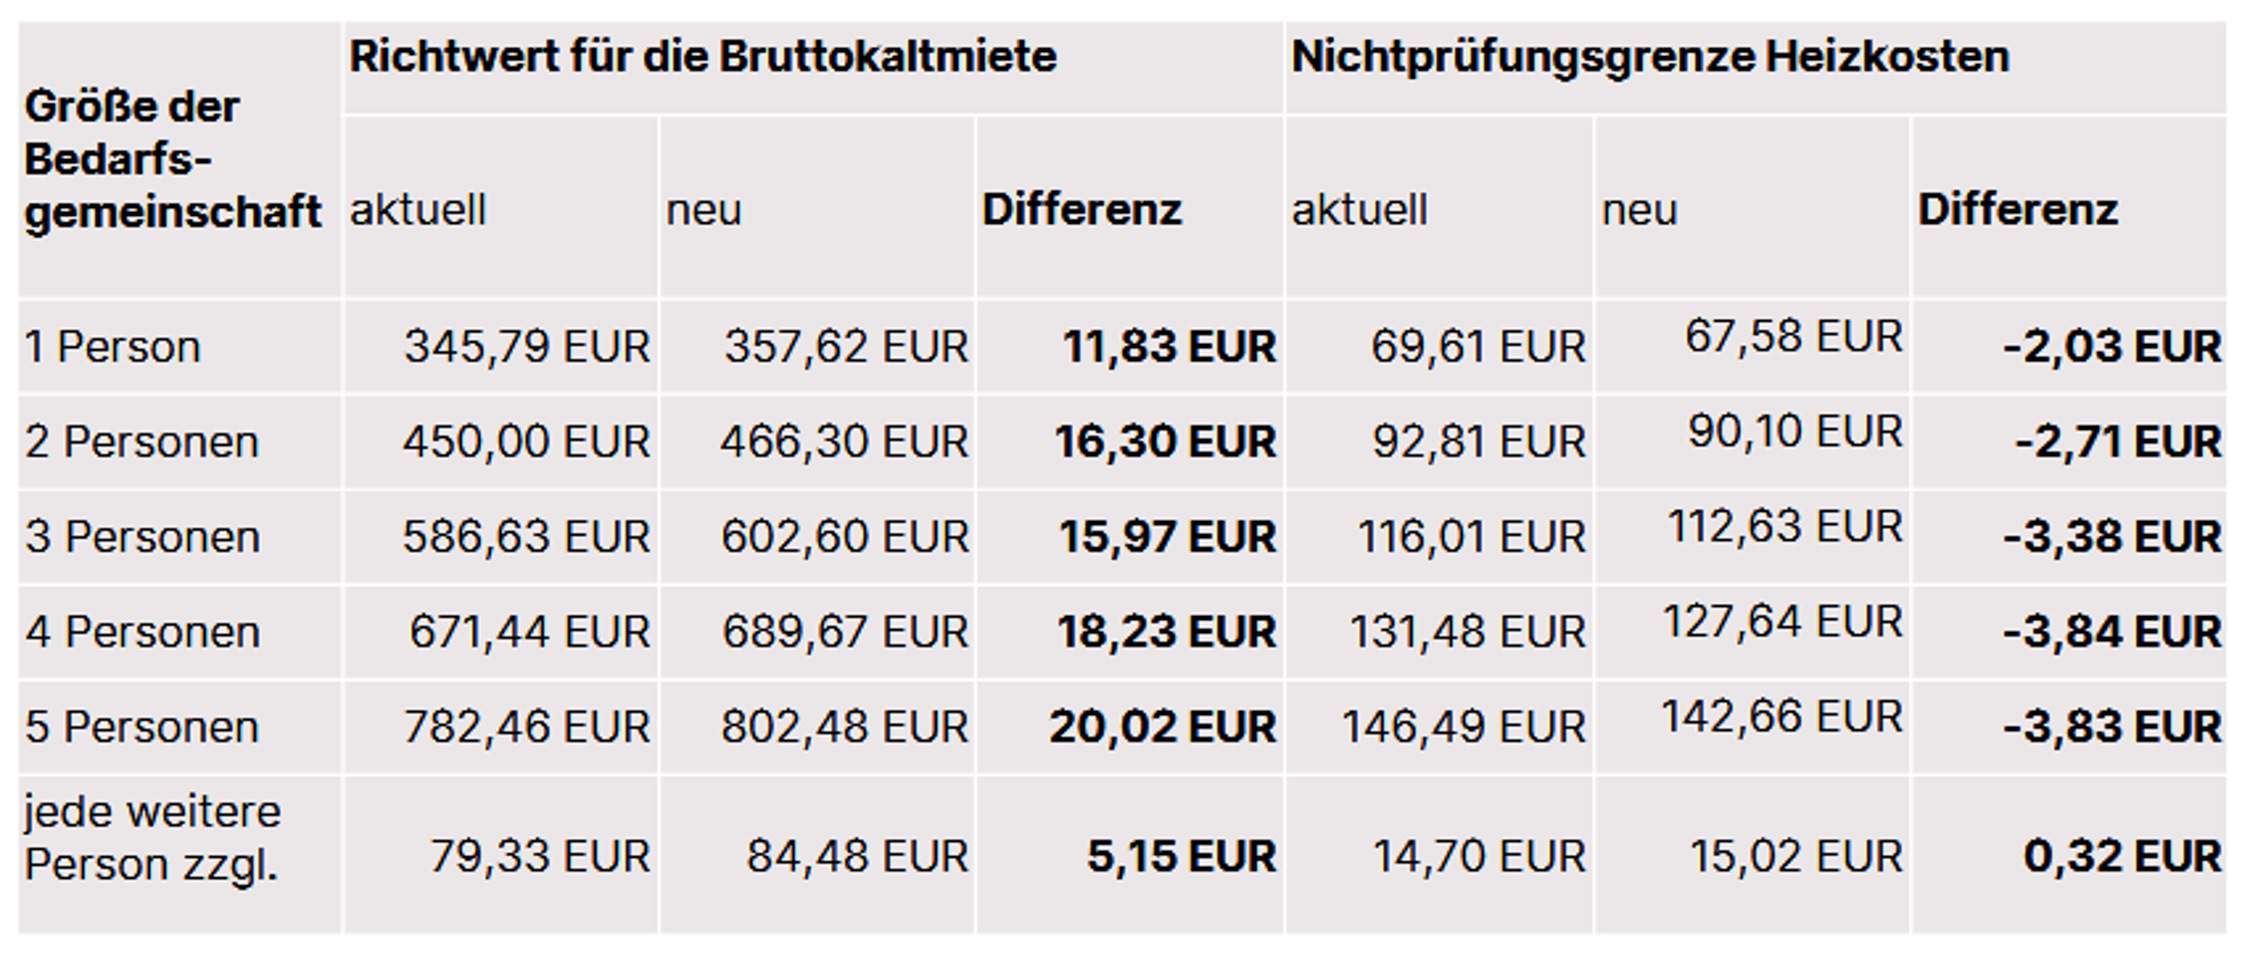Select the "20,02 EUR" bold difference value
The height and width of the screenshot is (956, 2250).
pos(1162,727)
